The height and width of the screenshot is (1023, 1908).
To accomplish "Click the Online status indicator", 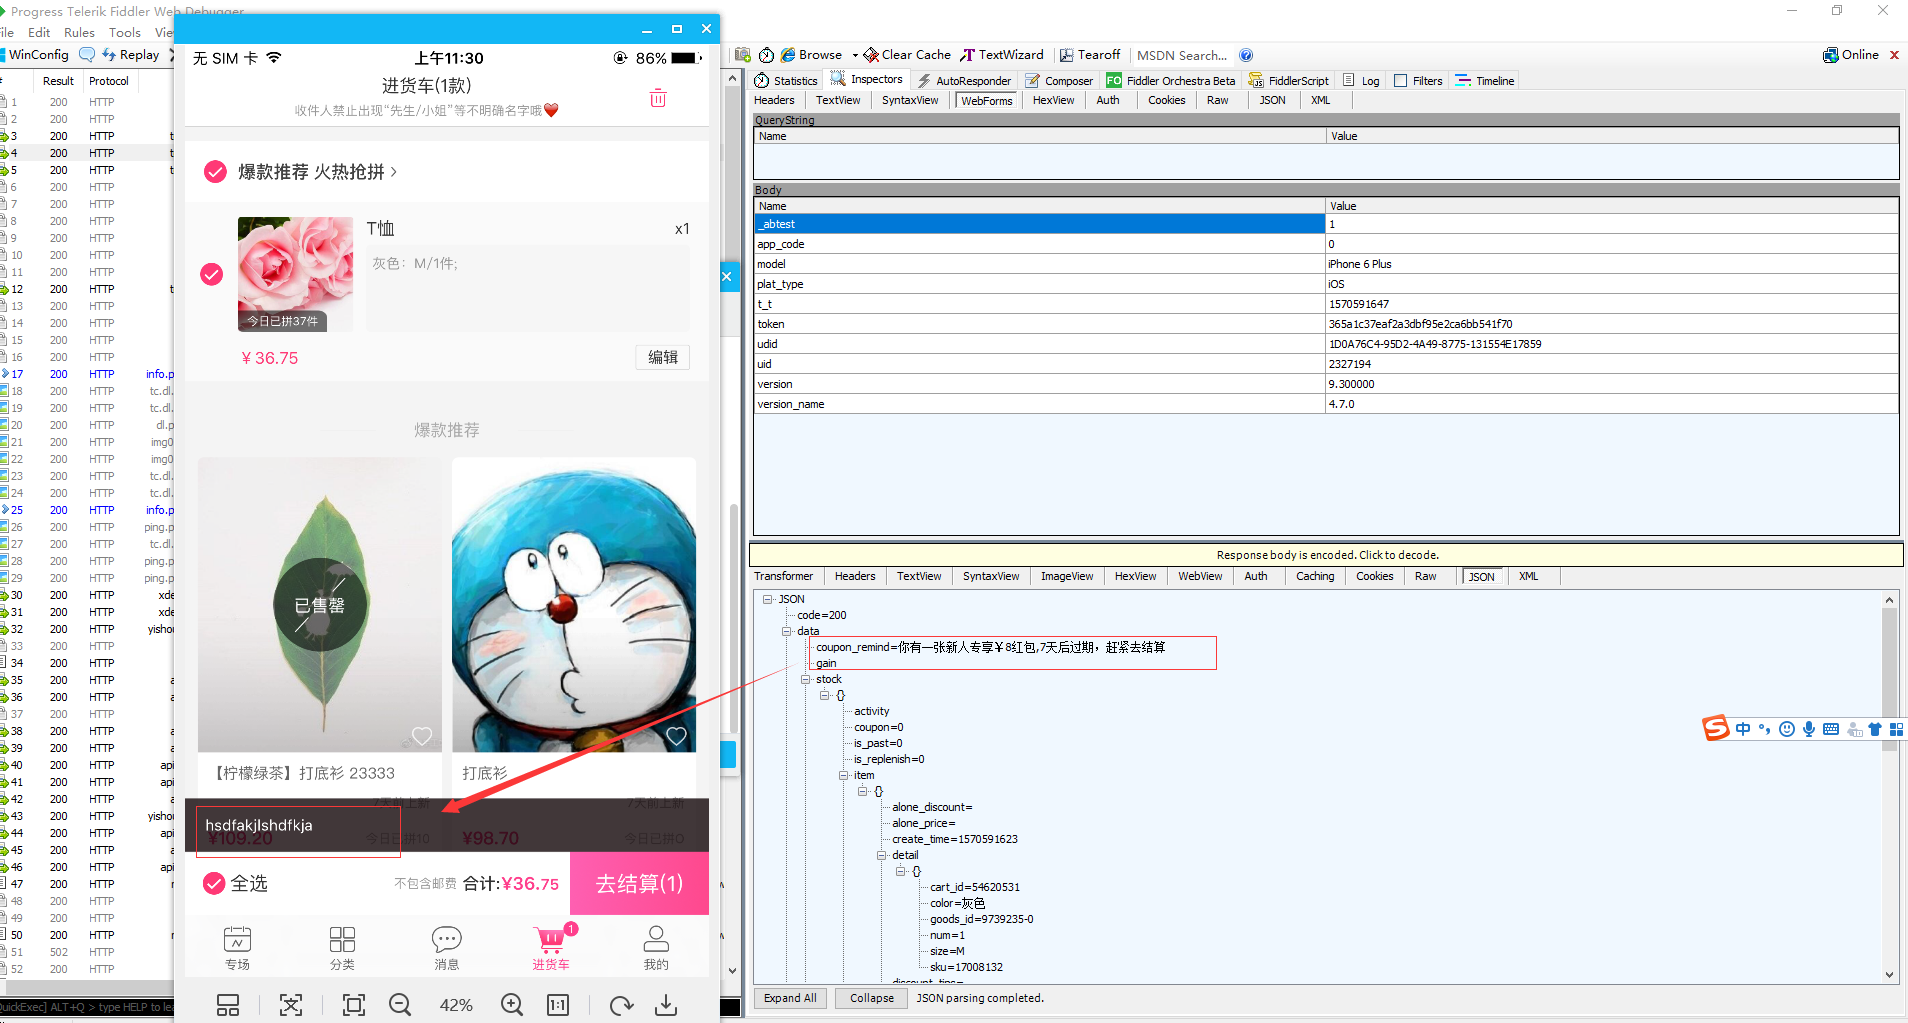I will pos(1851,55).
